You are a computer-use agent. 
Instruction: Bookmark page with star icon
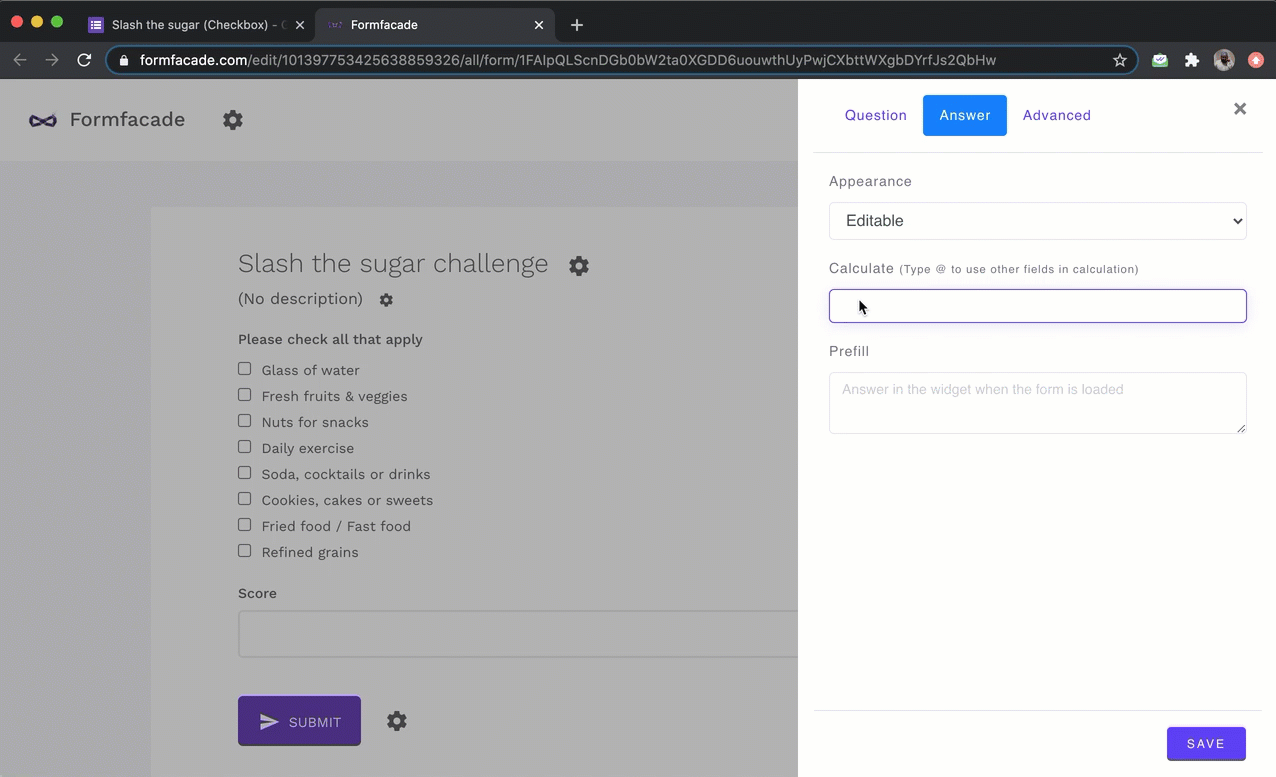point(1120,60)
